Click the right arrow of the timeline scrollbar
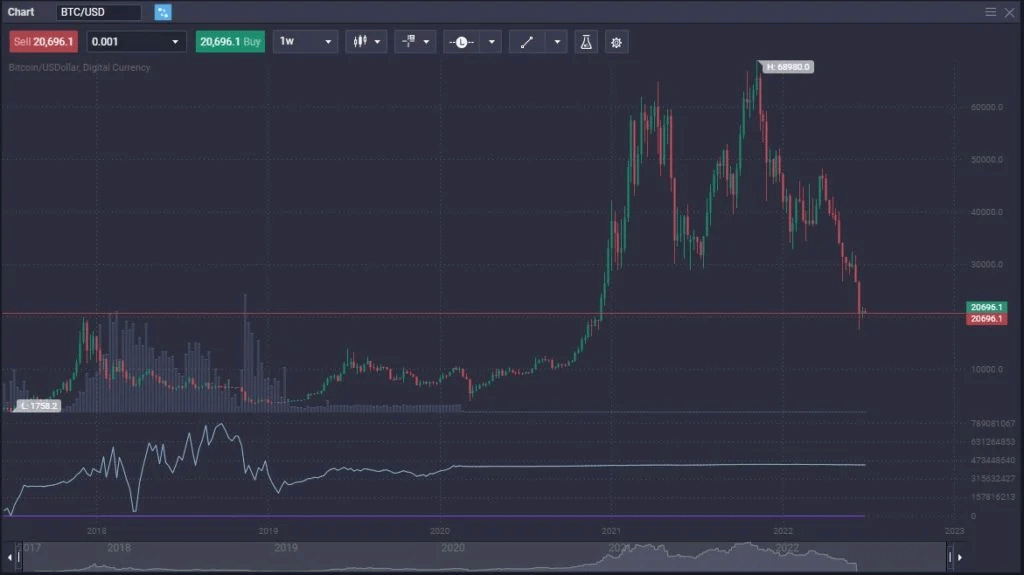The image size is (1024, 575). pos(959,557)
